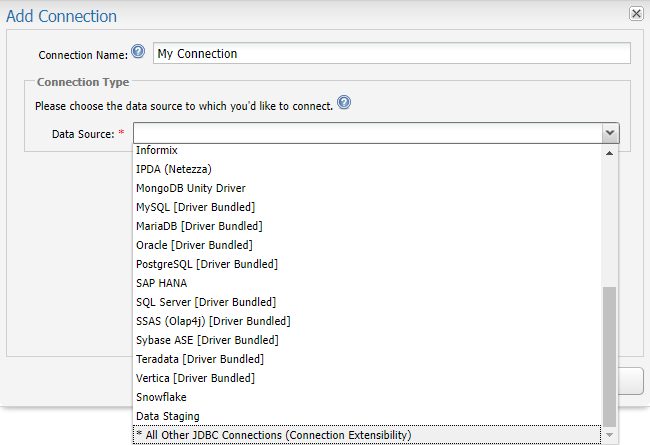Choose SQL Server [Driver Bundled] entry

367,302
